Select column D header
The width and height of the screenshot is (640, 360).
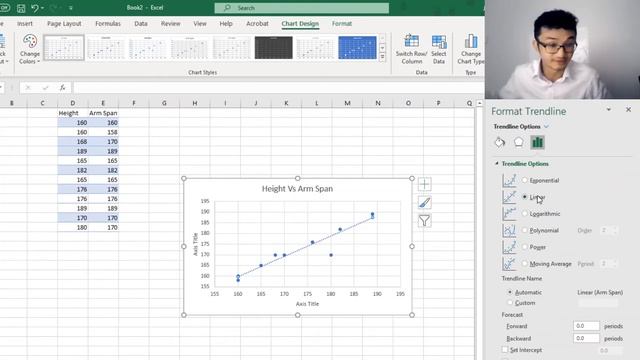click(x=73, y=103)
